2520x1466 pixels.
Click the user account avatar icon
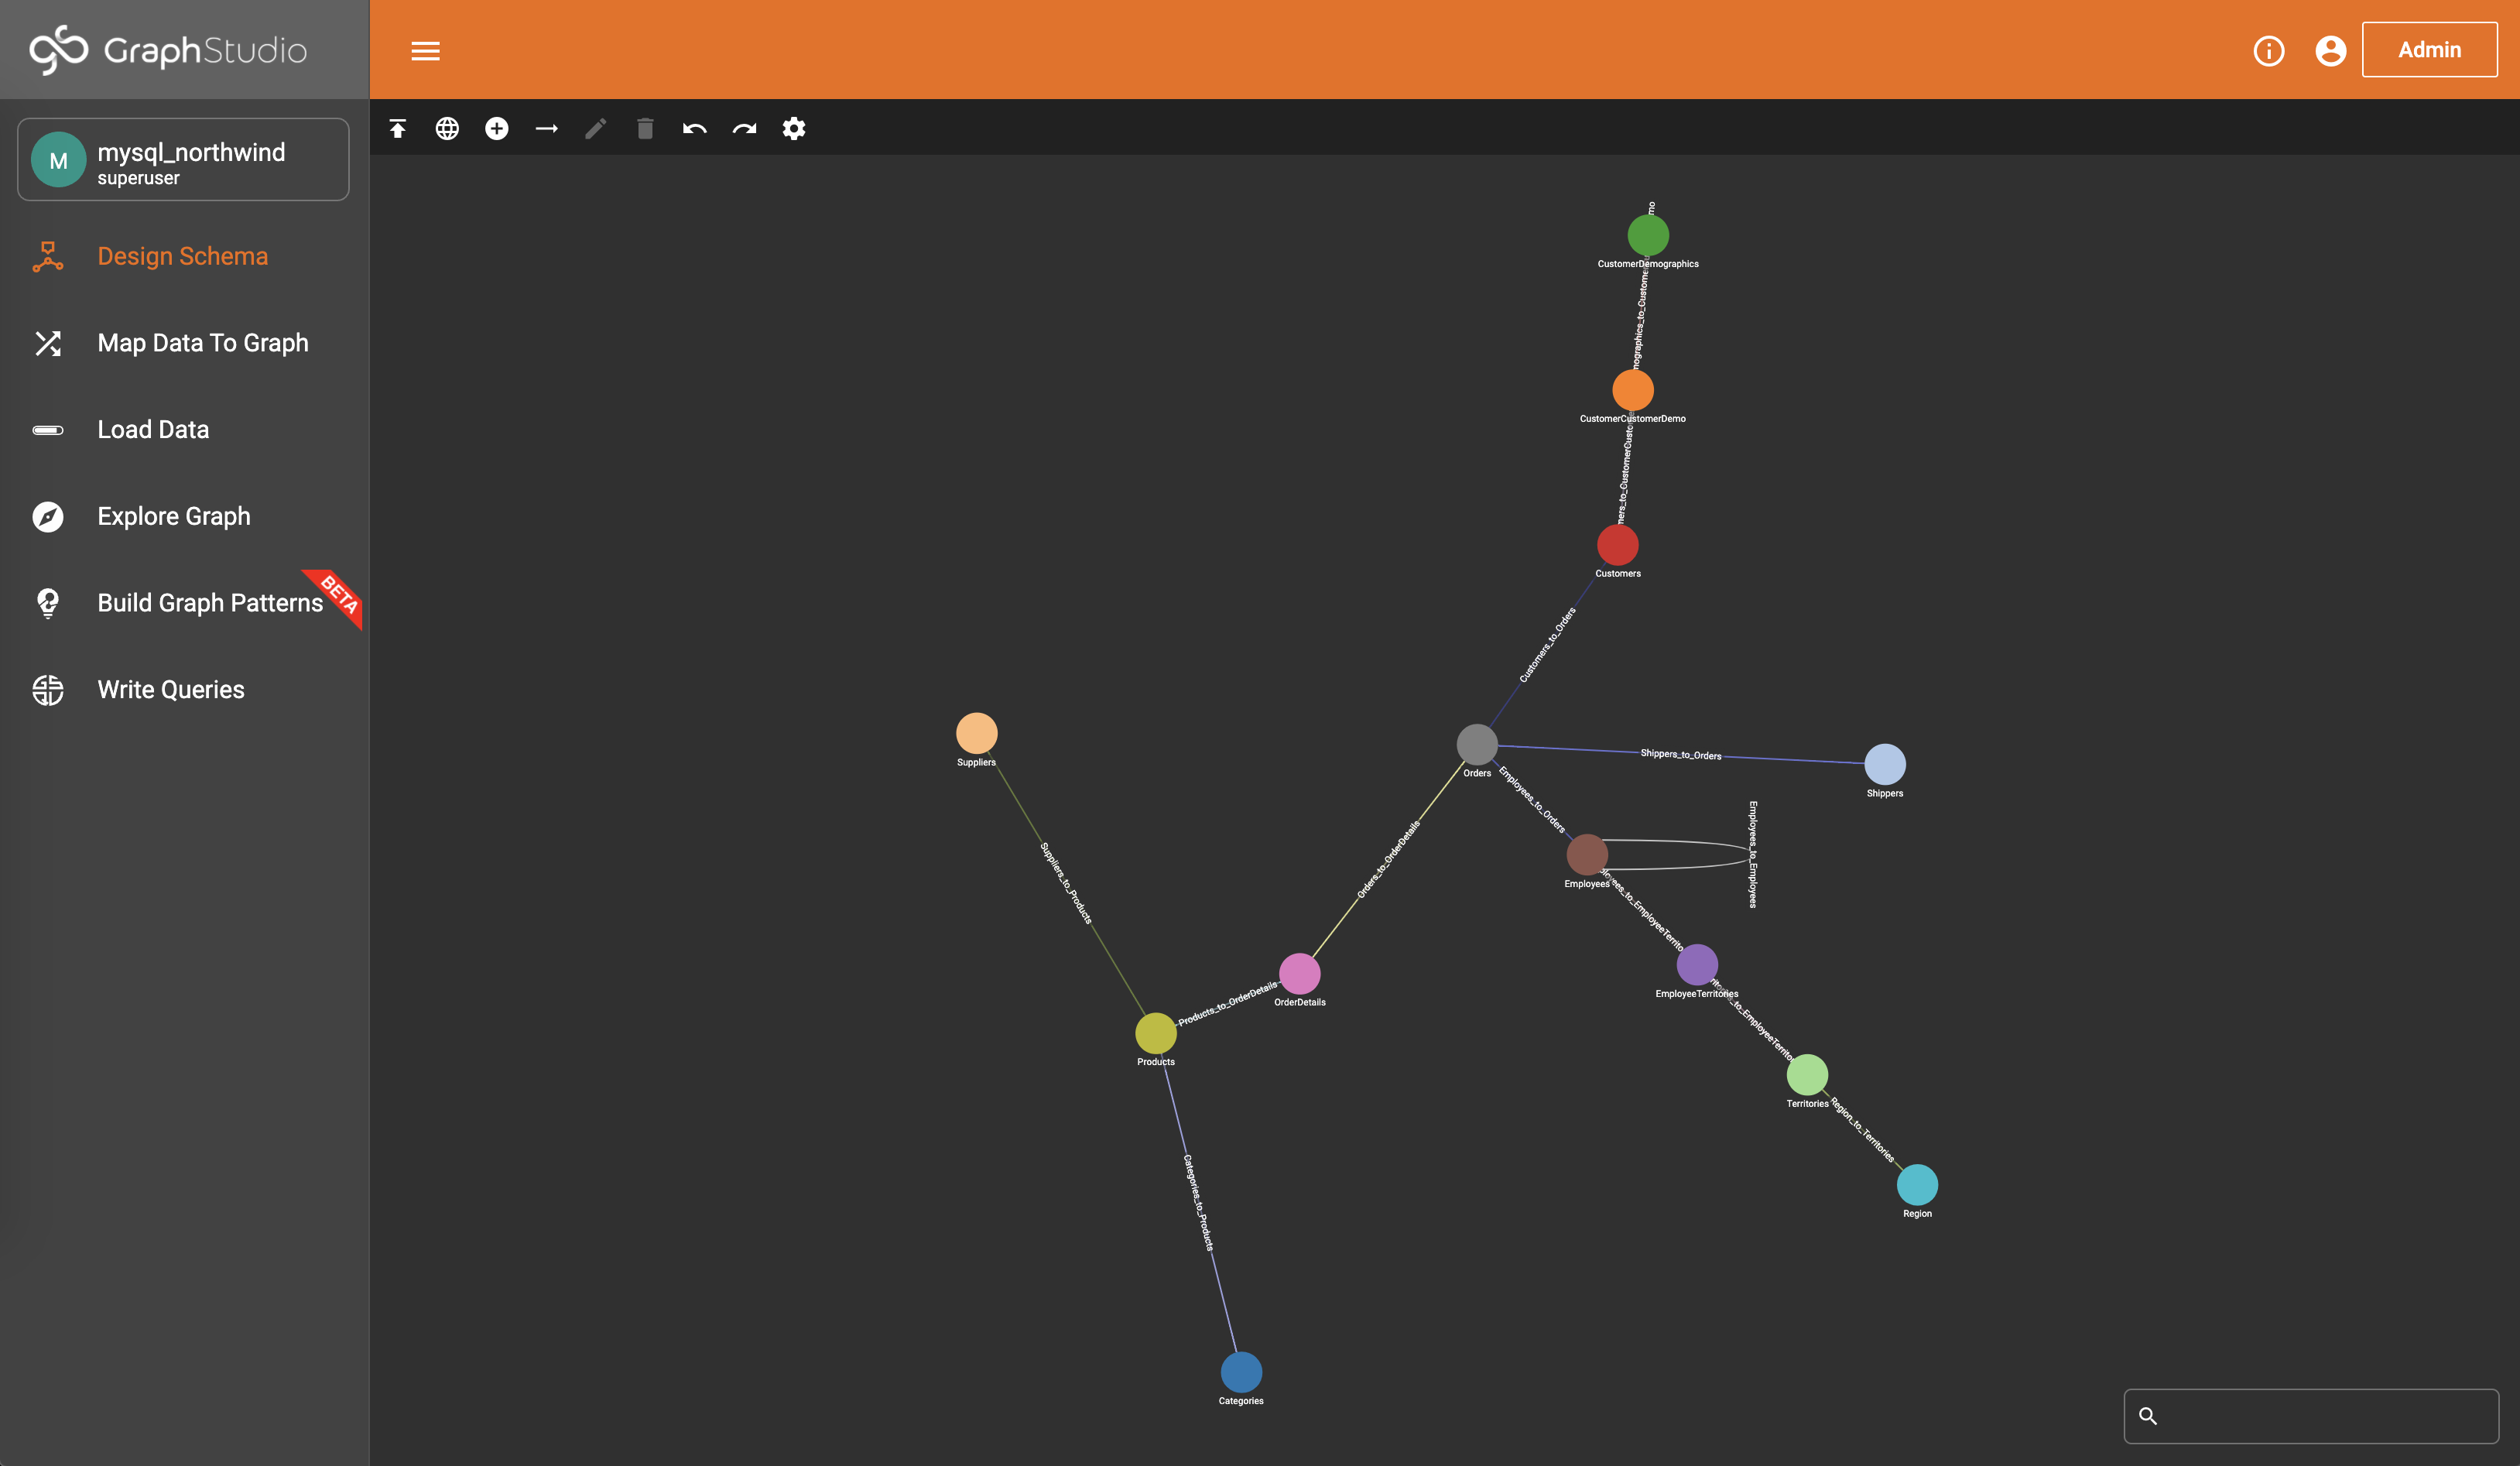(x=2330, y=50)
